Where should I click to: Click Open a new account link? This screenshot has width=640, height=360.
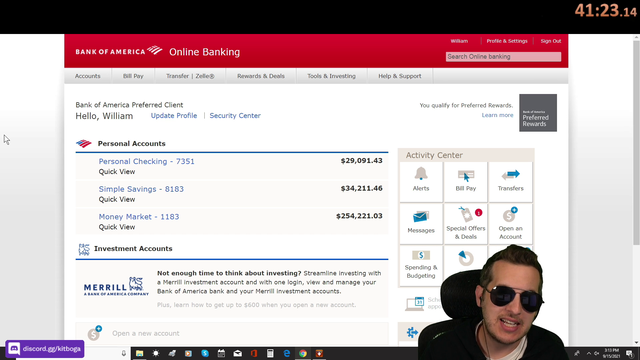pos(146,333)
